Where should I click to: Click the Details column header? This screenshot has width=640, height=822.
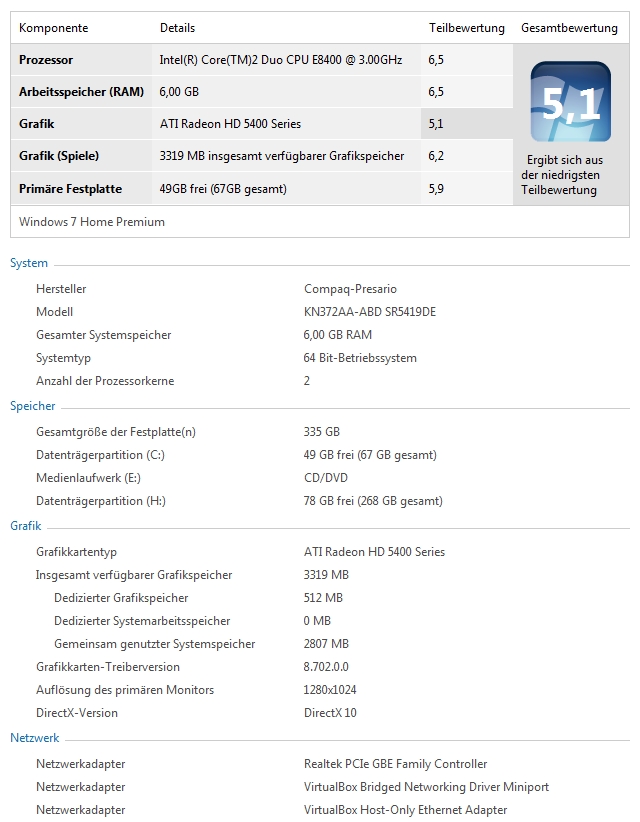[177, 28]
